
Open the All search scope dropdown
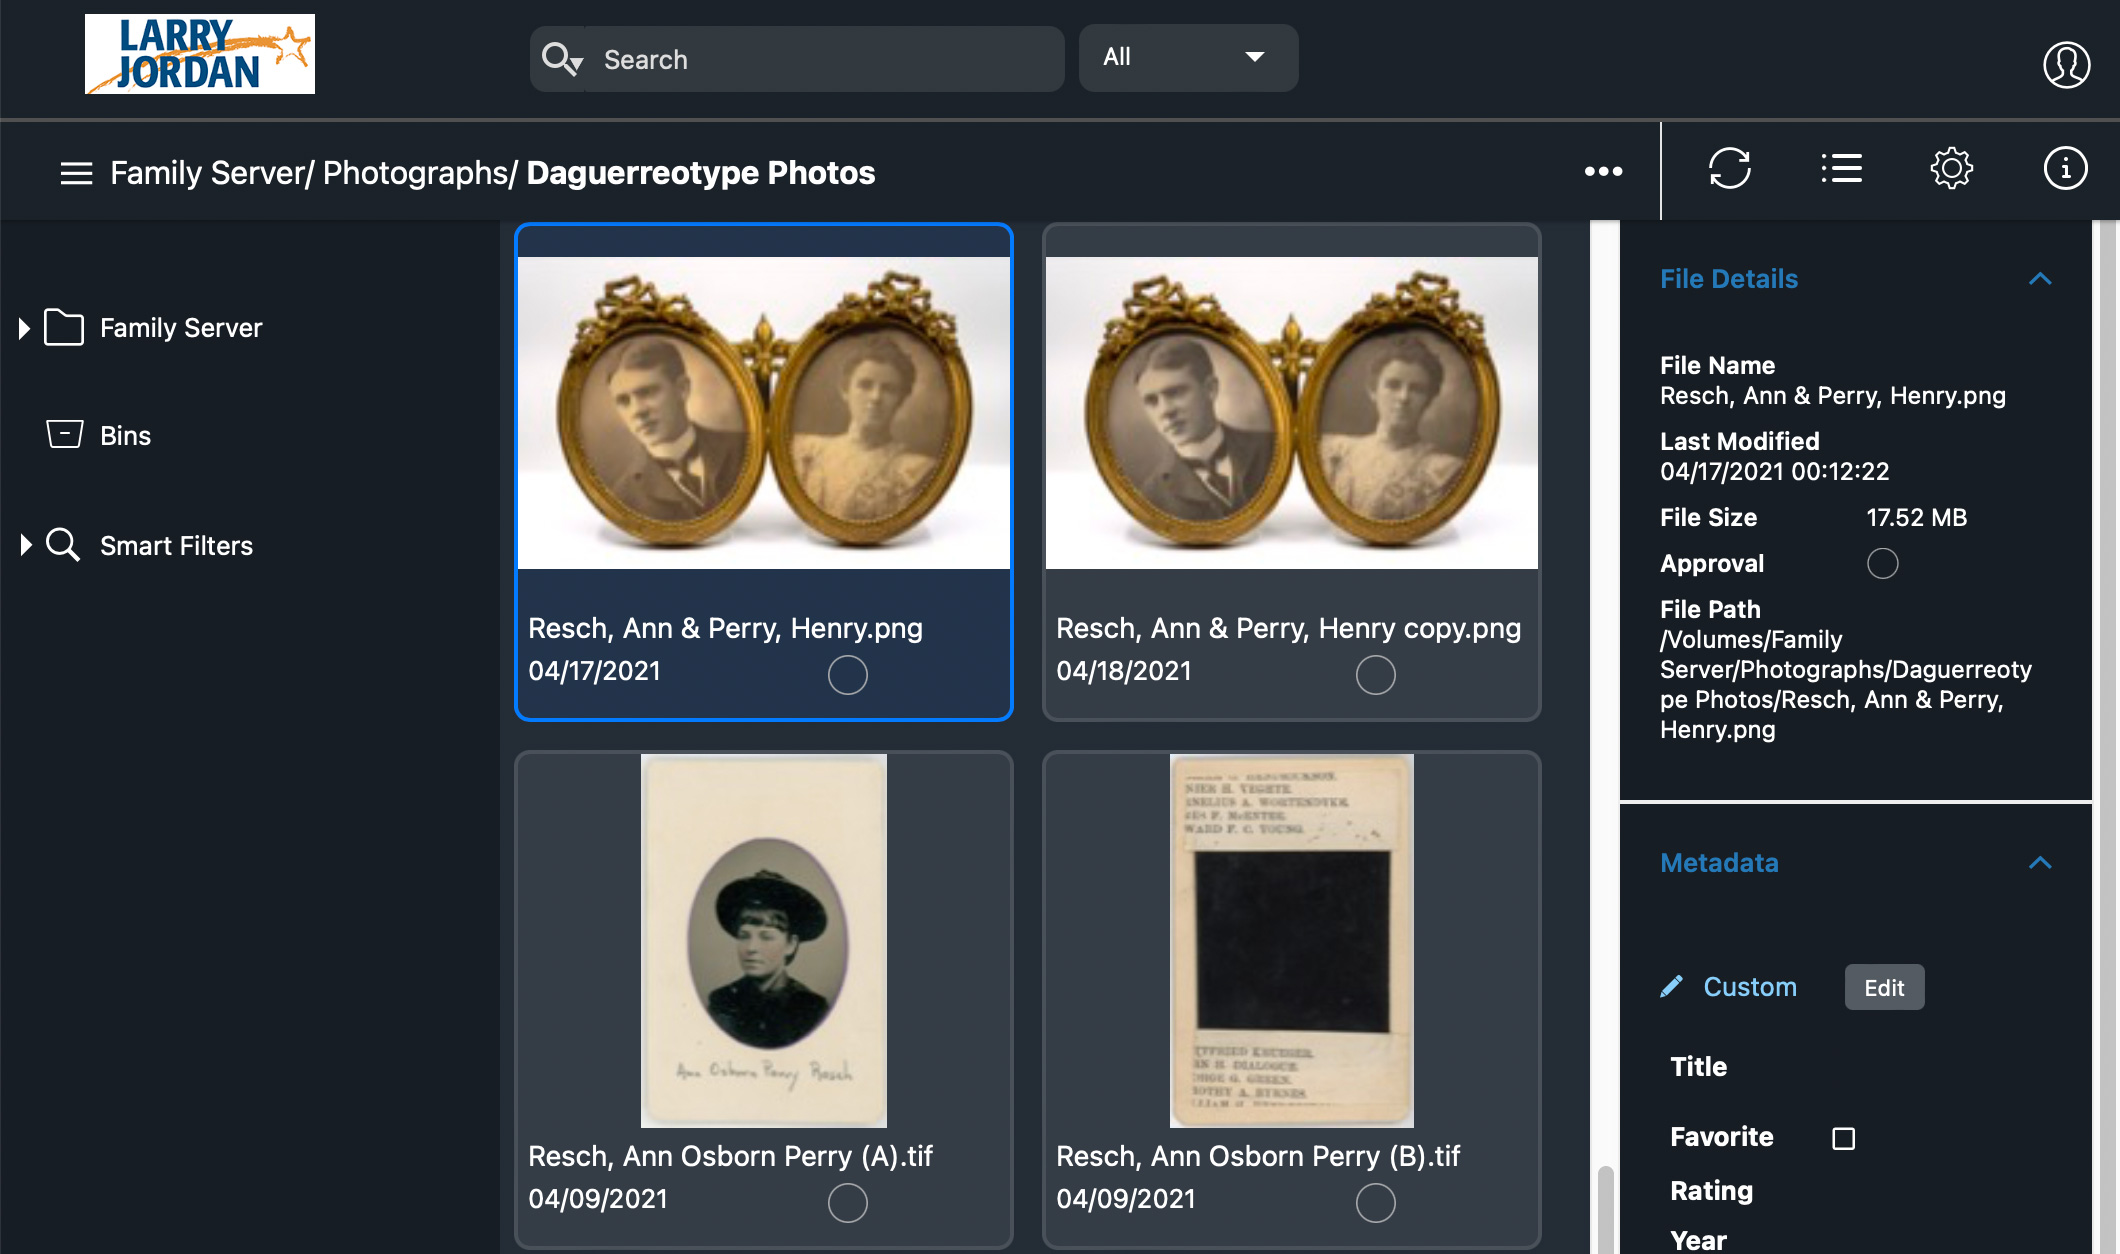pyautogui.click(x=1187, y=58)
